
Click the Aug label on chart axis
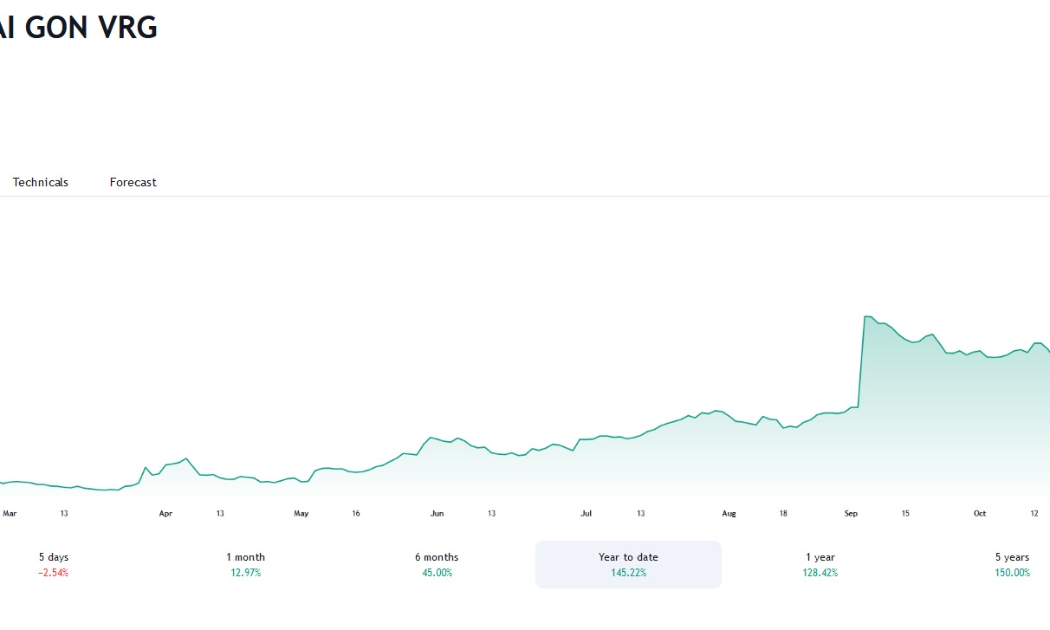click(x=729, y=514)
